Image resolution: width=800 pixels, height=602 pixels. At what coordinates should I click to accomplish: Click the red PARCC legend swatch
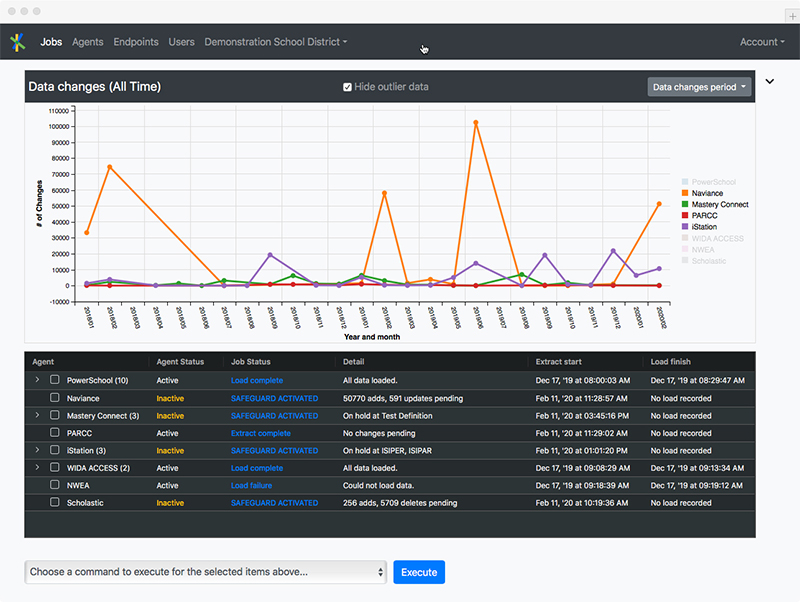pos(684,216)
